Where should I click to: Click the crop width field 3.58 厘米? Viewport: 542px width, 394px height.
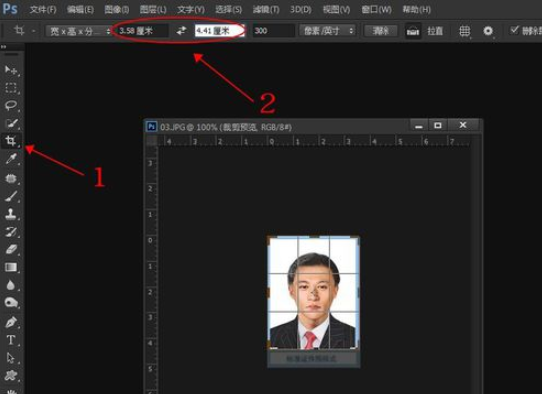pos(142,31)
